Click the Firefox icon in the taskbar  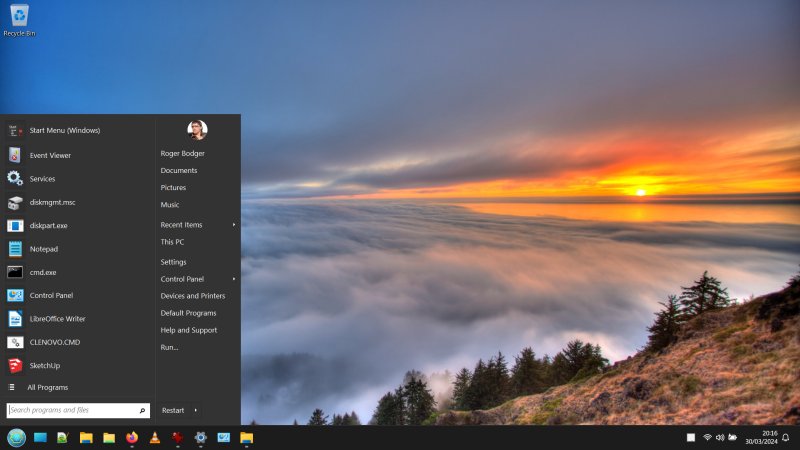pyautogui.click(x=132, y=438)
